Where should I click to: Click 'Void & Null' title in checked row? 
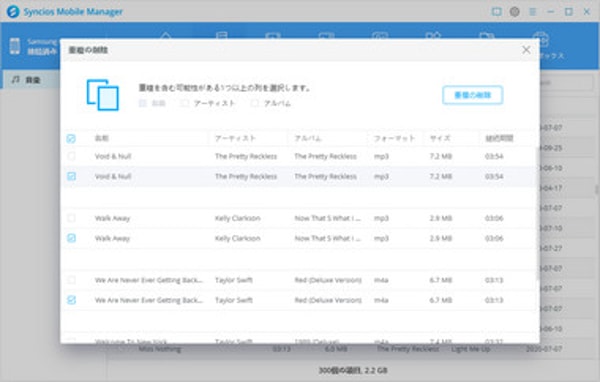[x=113, y=176]
